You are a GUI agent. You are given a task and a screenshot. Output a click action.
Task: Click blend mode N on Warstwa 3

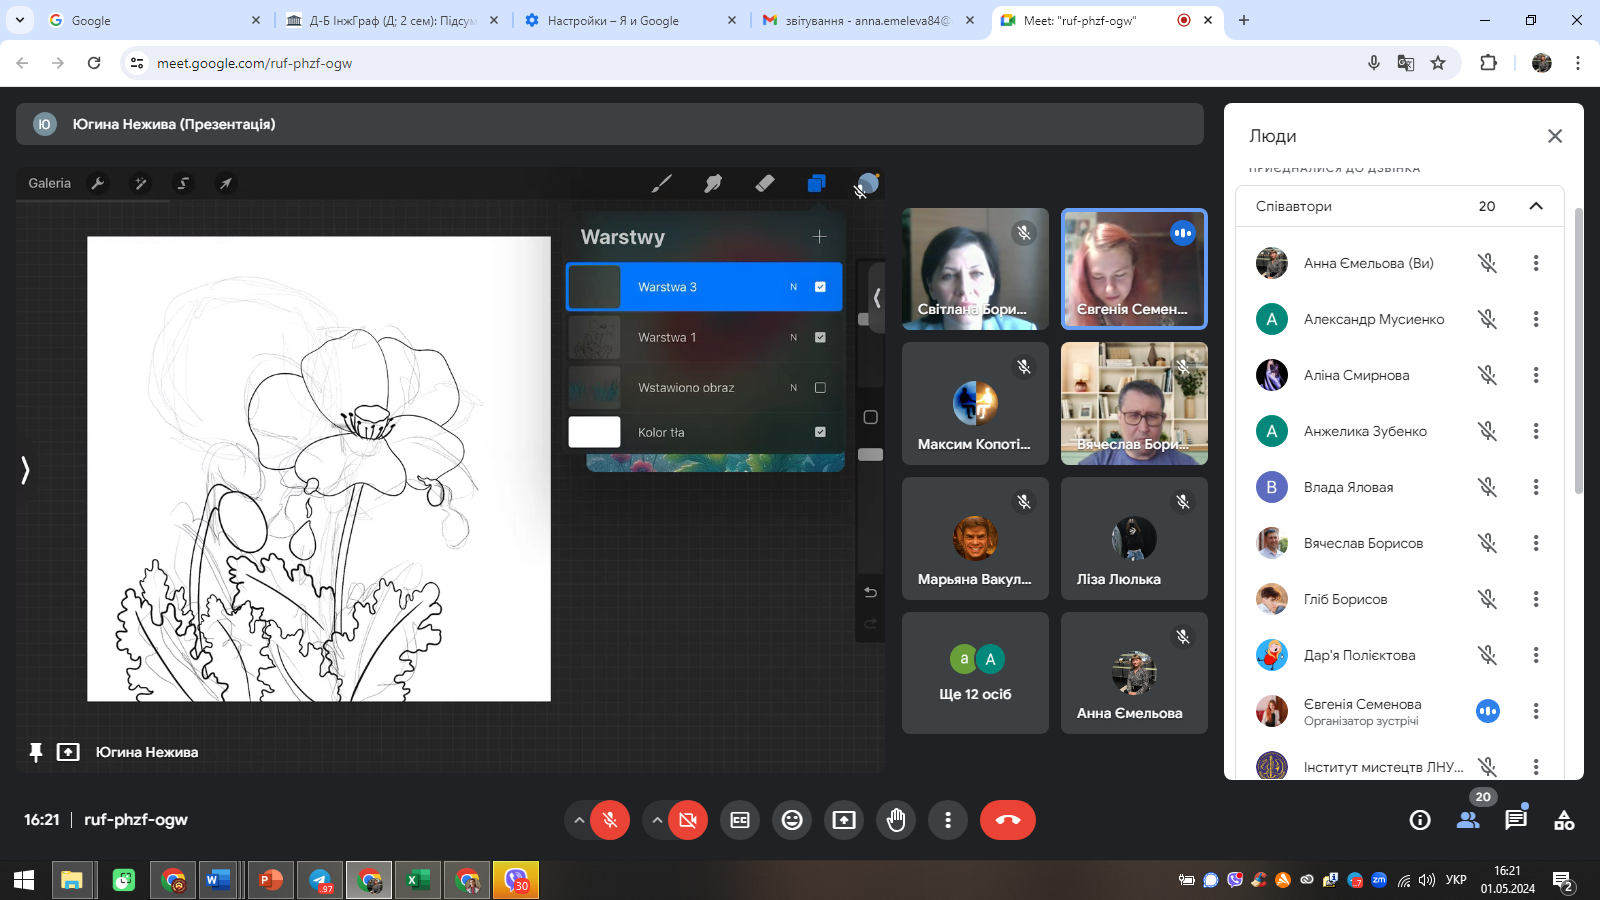click(794, 287)
